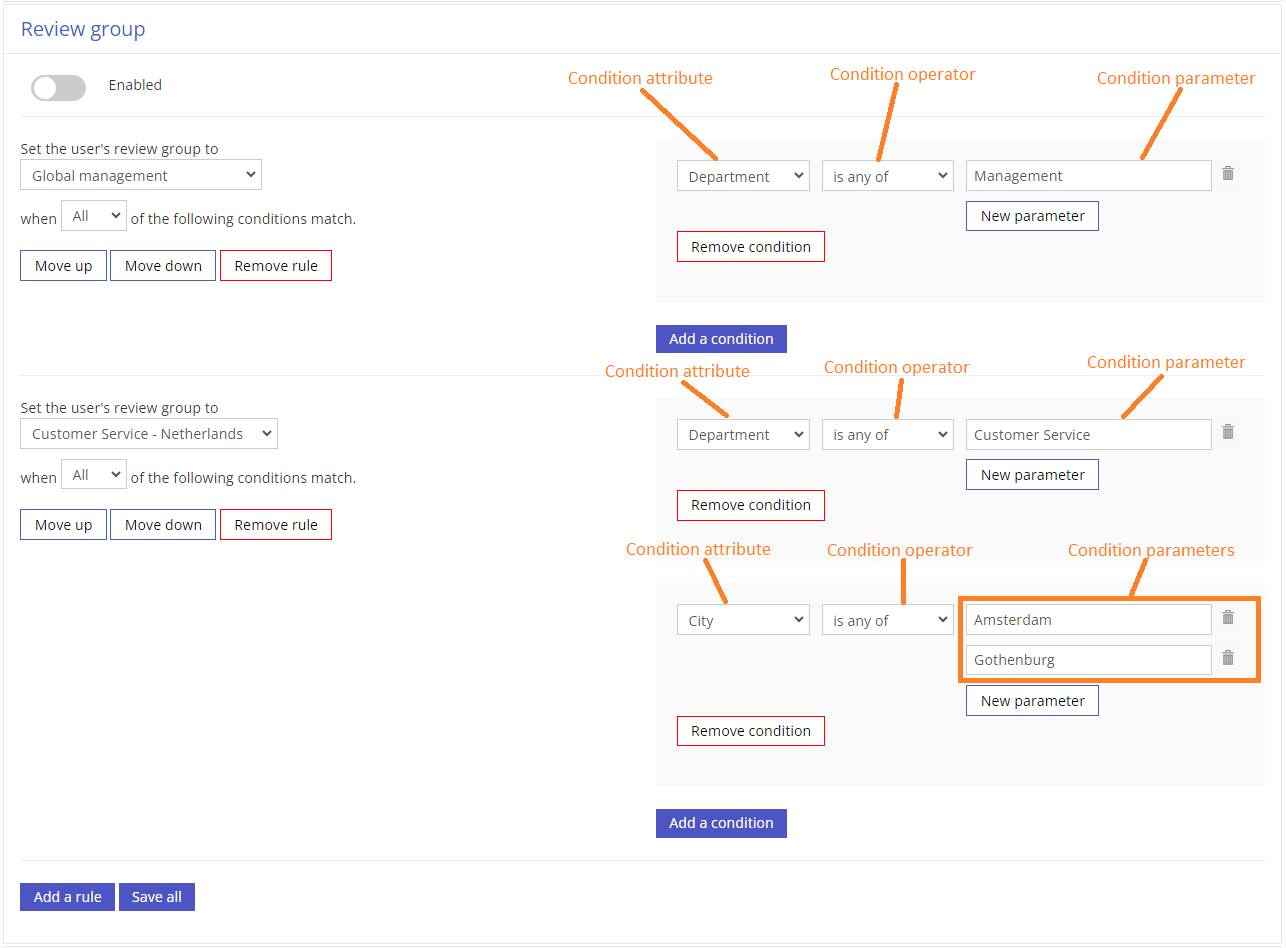The height and width of the screenshot is (948, 1286).
Task: Delete the Customer Service parameter trash icon
Action: tap(1228, 432)
